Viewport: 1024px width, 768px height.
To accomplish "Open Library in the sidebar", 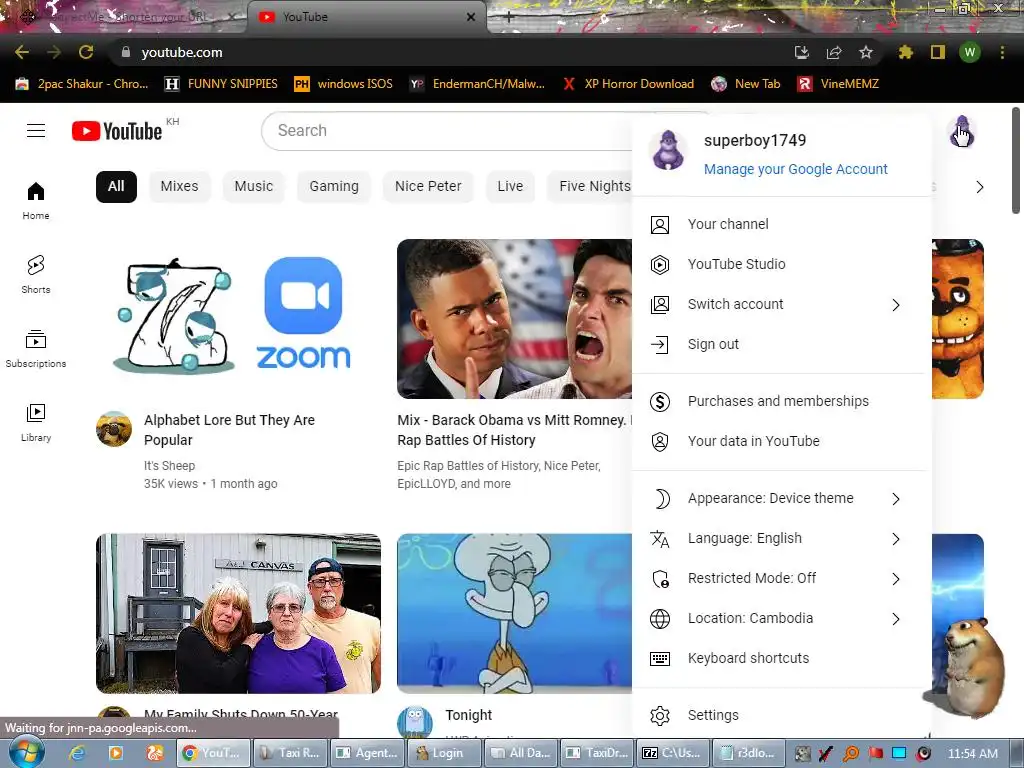I will [x=36, y=423].
